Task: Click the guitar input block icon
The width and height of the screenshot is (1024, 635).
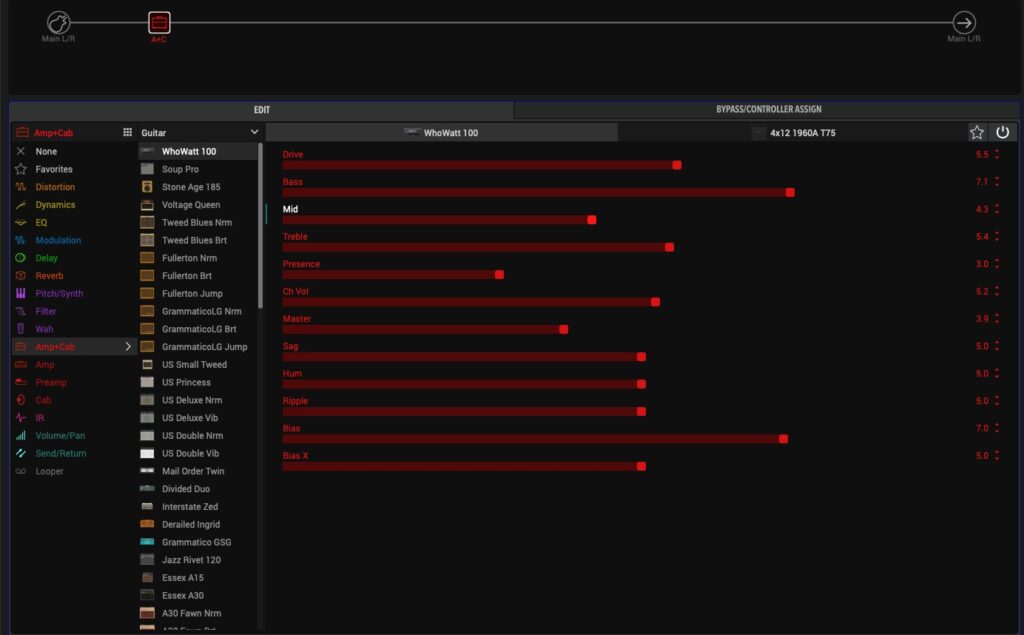Action: point(59,22)
